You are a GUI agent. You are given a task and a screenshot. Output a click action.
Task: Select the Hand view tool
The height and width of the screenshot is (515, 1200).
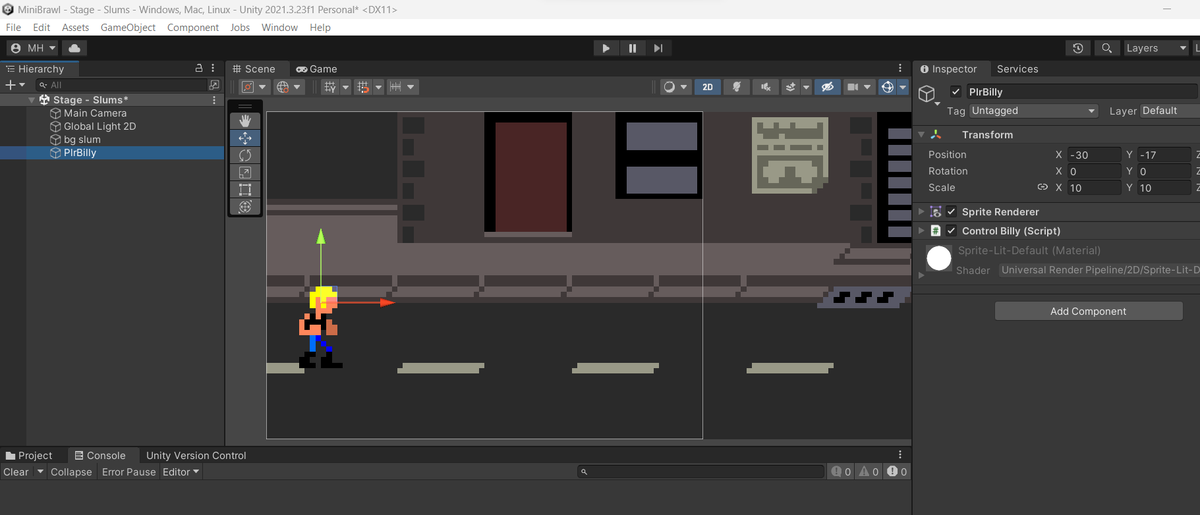click(x=245, y=120)
